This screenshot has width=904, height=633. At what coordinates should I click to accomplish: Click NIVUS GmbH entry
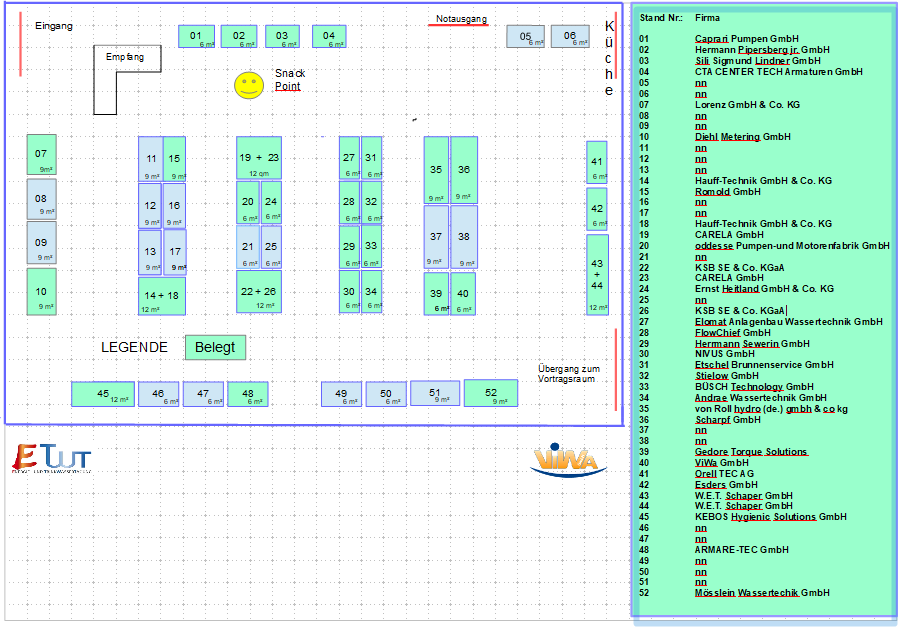click(725, 354)
